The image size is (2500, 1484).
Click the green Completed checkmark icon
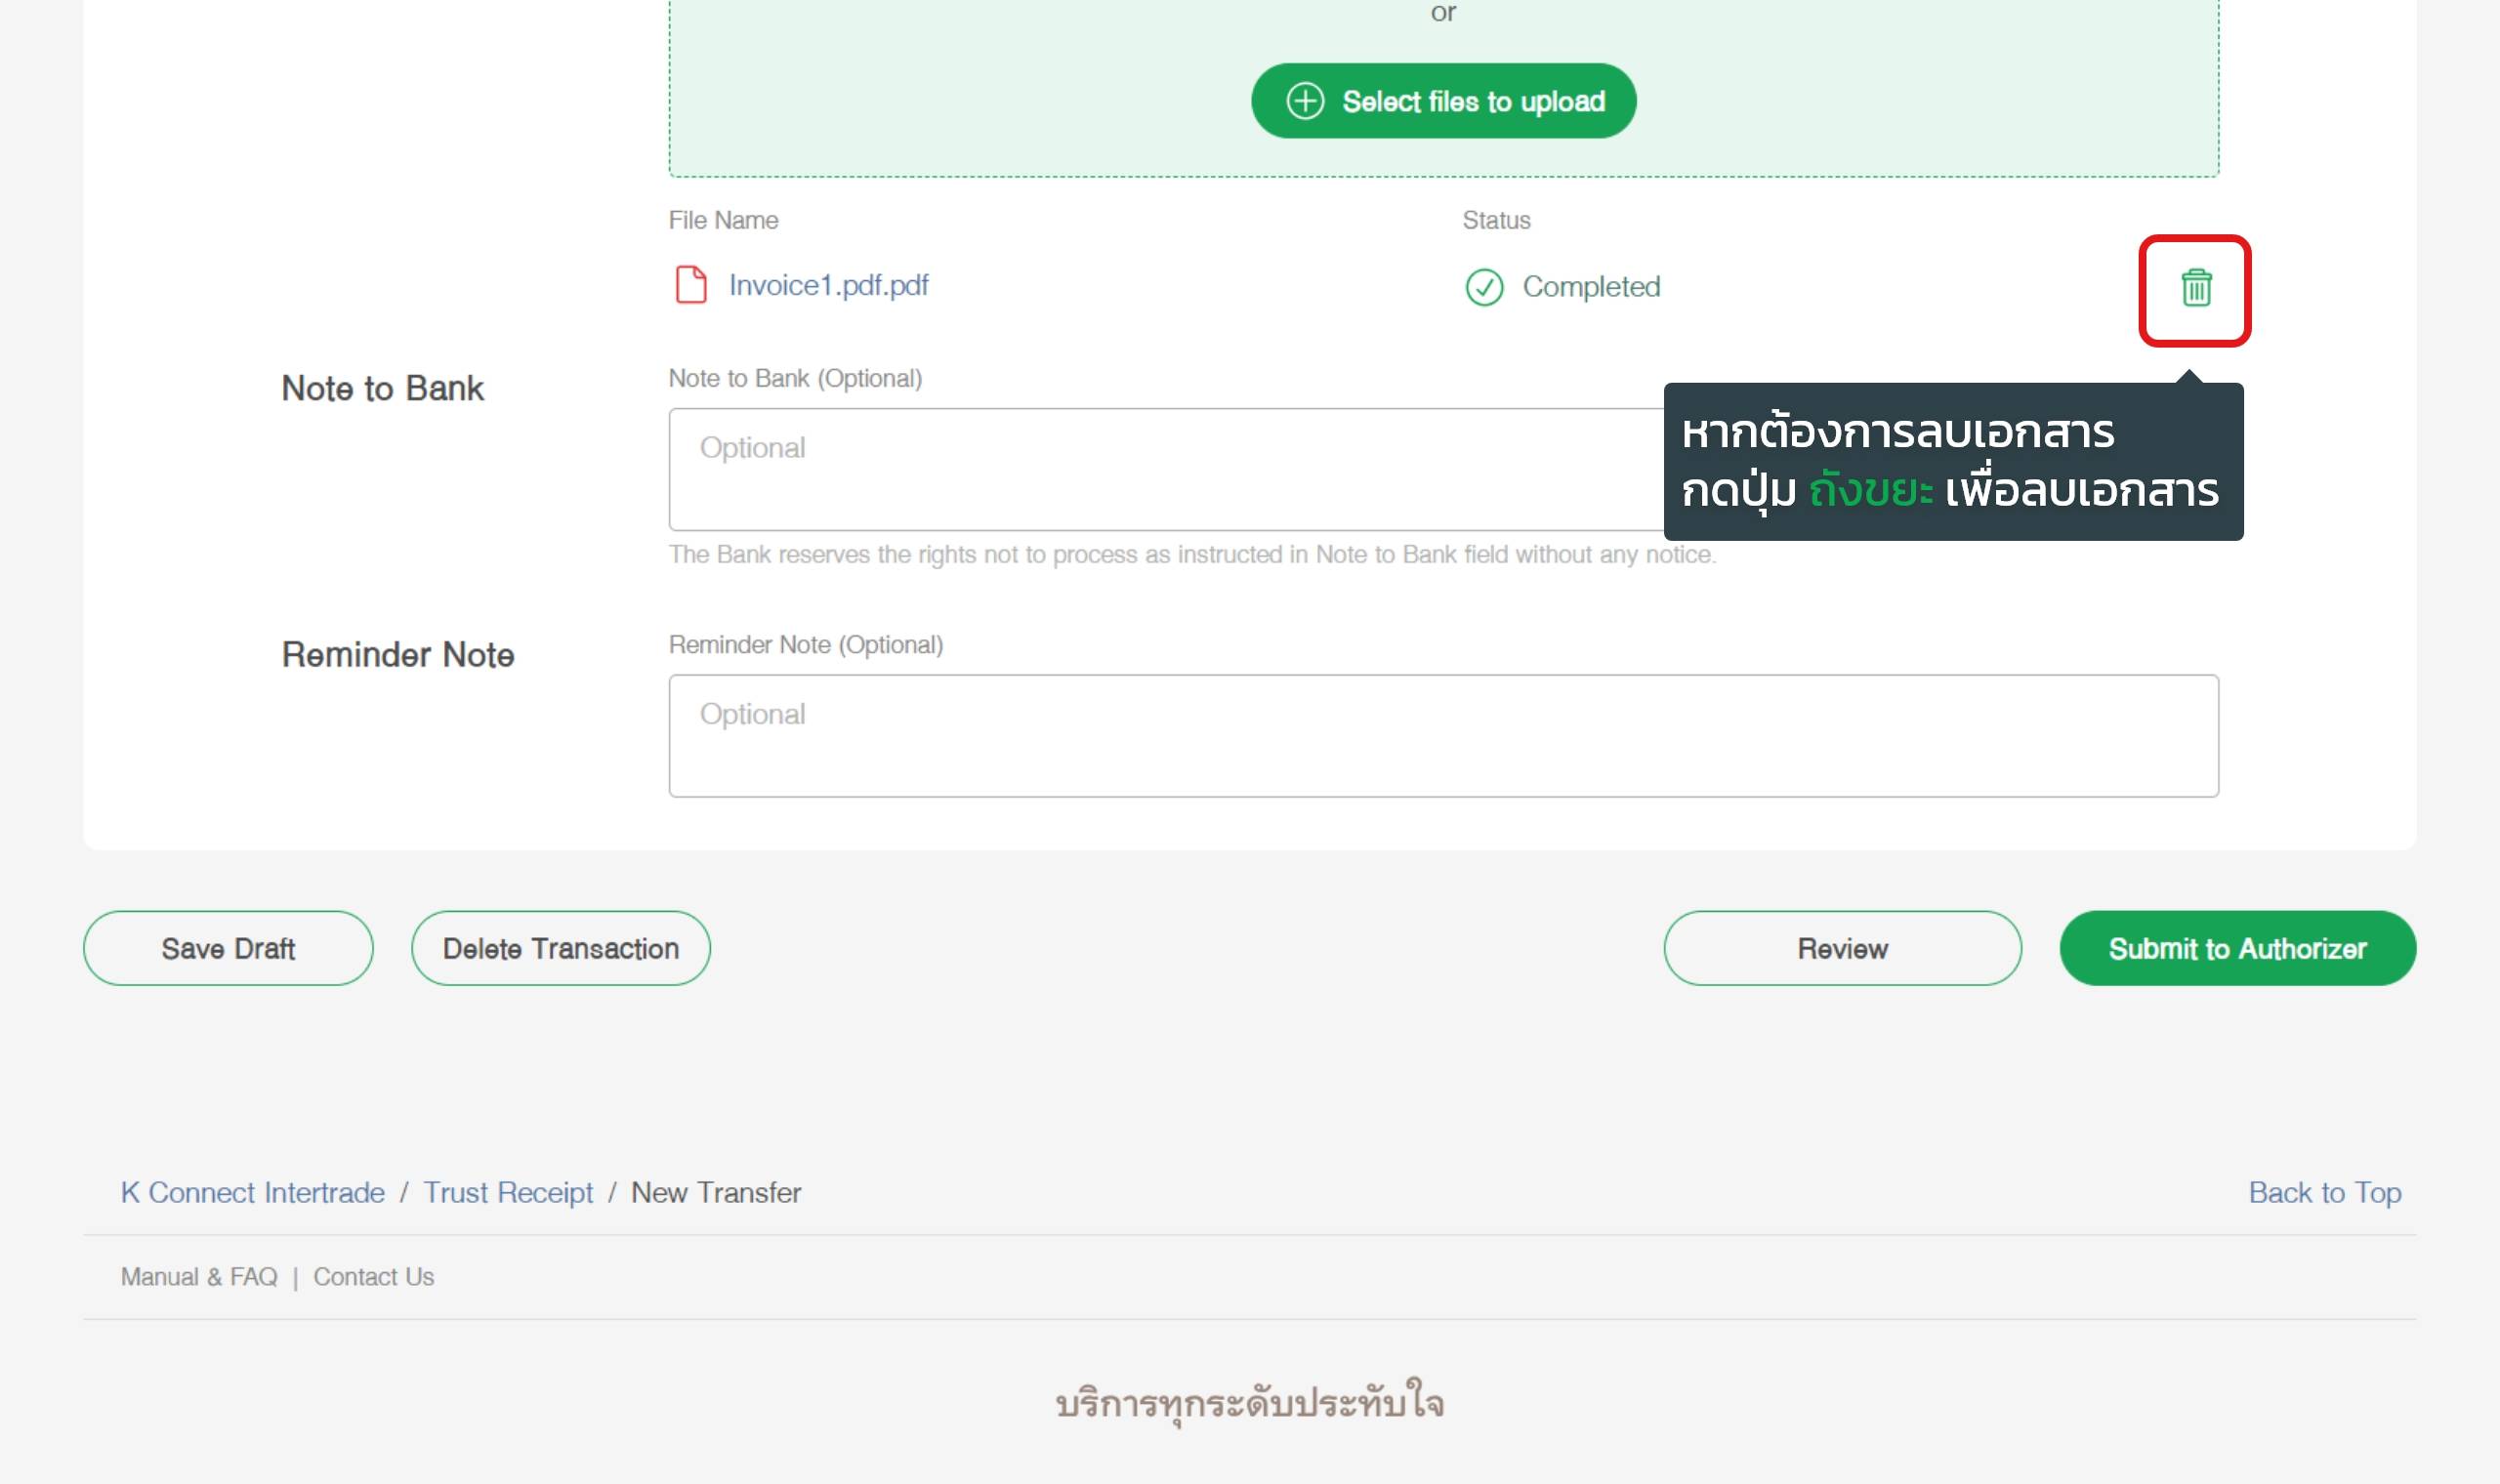pos(1484,288)
